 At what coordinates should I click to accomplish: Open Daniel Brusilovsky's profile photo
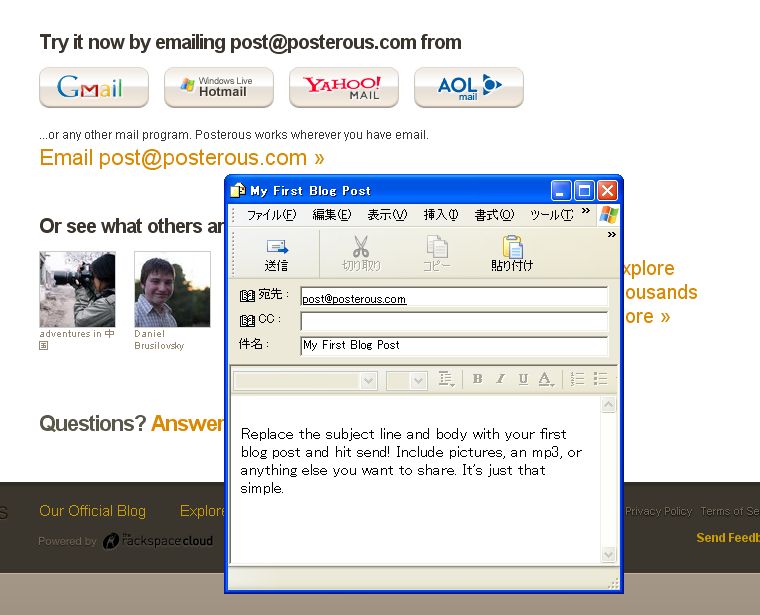[x=173, y=289]
